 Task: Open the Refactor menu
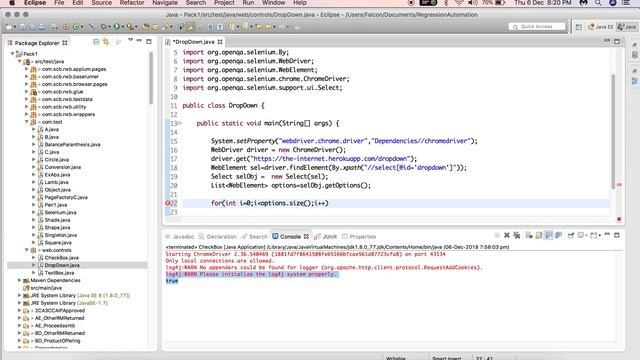pyautogui.click(x=132, y=3)
